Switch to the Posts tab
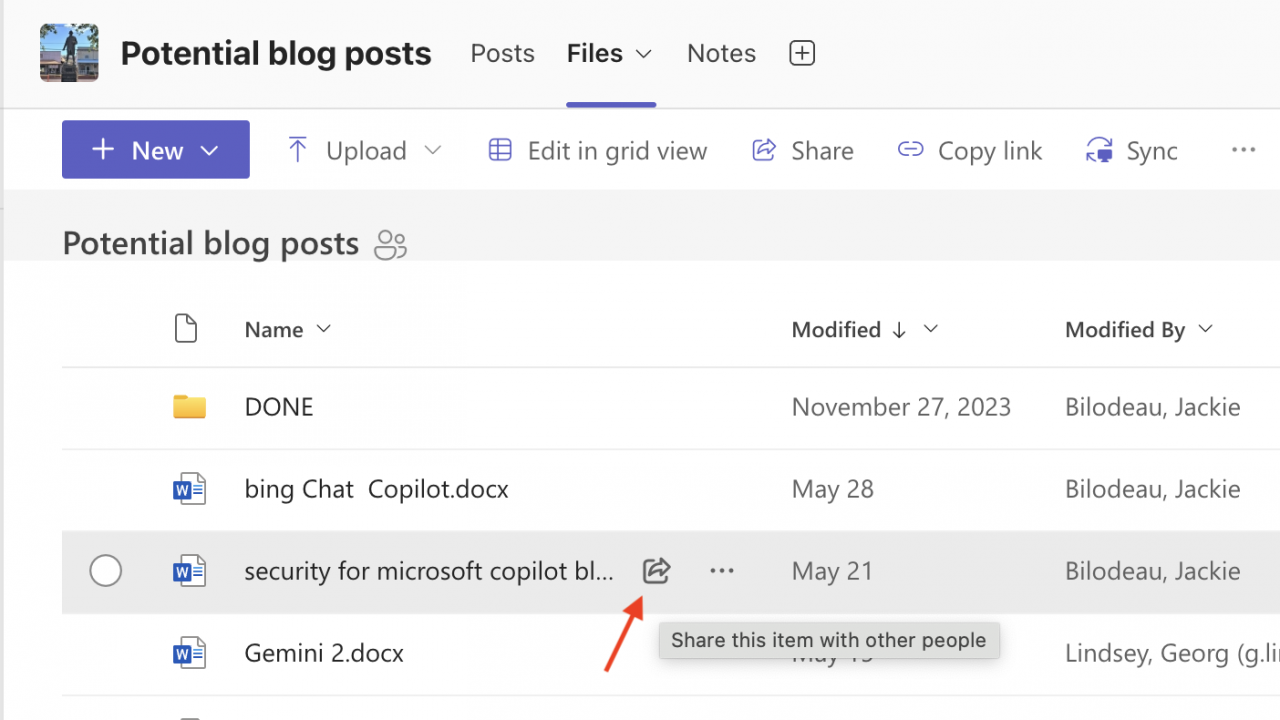 (502, 53)
